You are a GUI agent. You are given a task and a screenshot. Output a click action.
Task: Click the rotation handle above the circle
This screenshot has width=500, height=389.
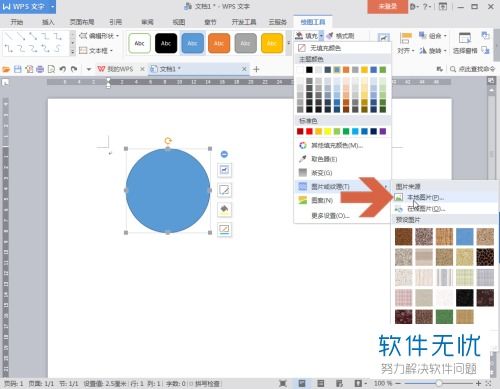tap(168, 141)
